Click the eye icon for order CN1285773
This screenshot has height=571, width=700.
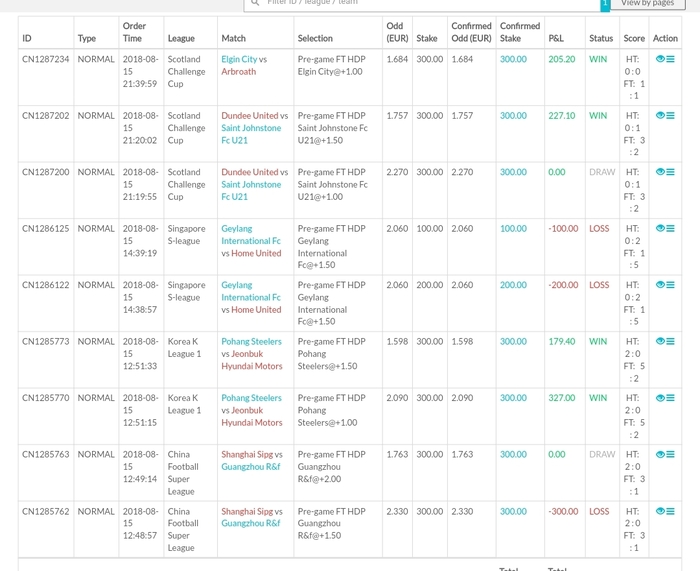[x=660, y=342]
